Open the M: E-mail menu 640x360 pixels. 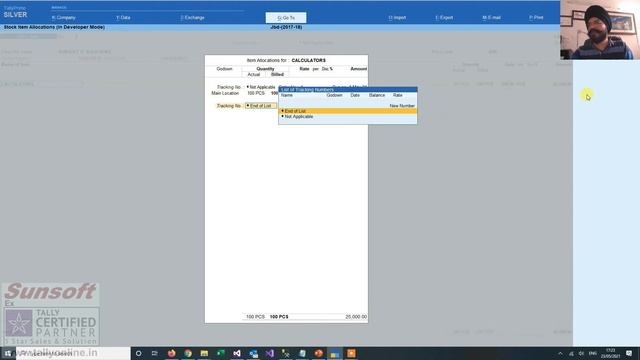(x=491, y=18)
